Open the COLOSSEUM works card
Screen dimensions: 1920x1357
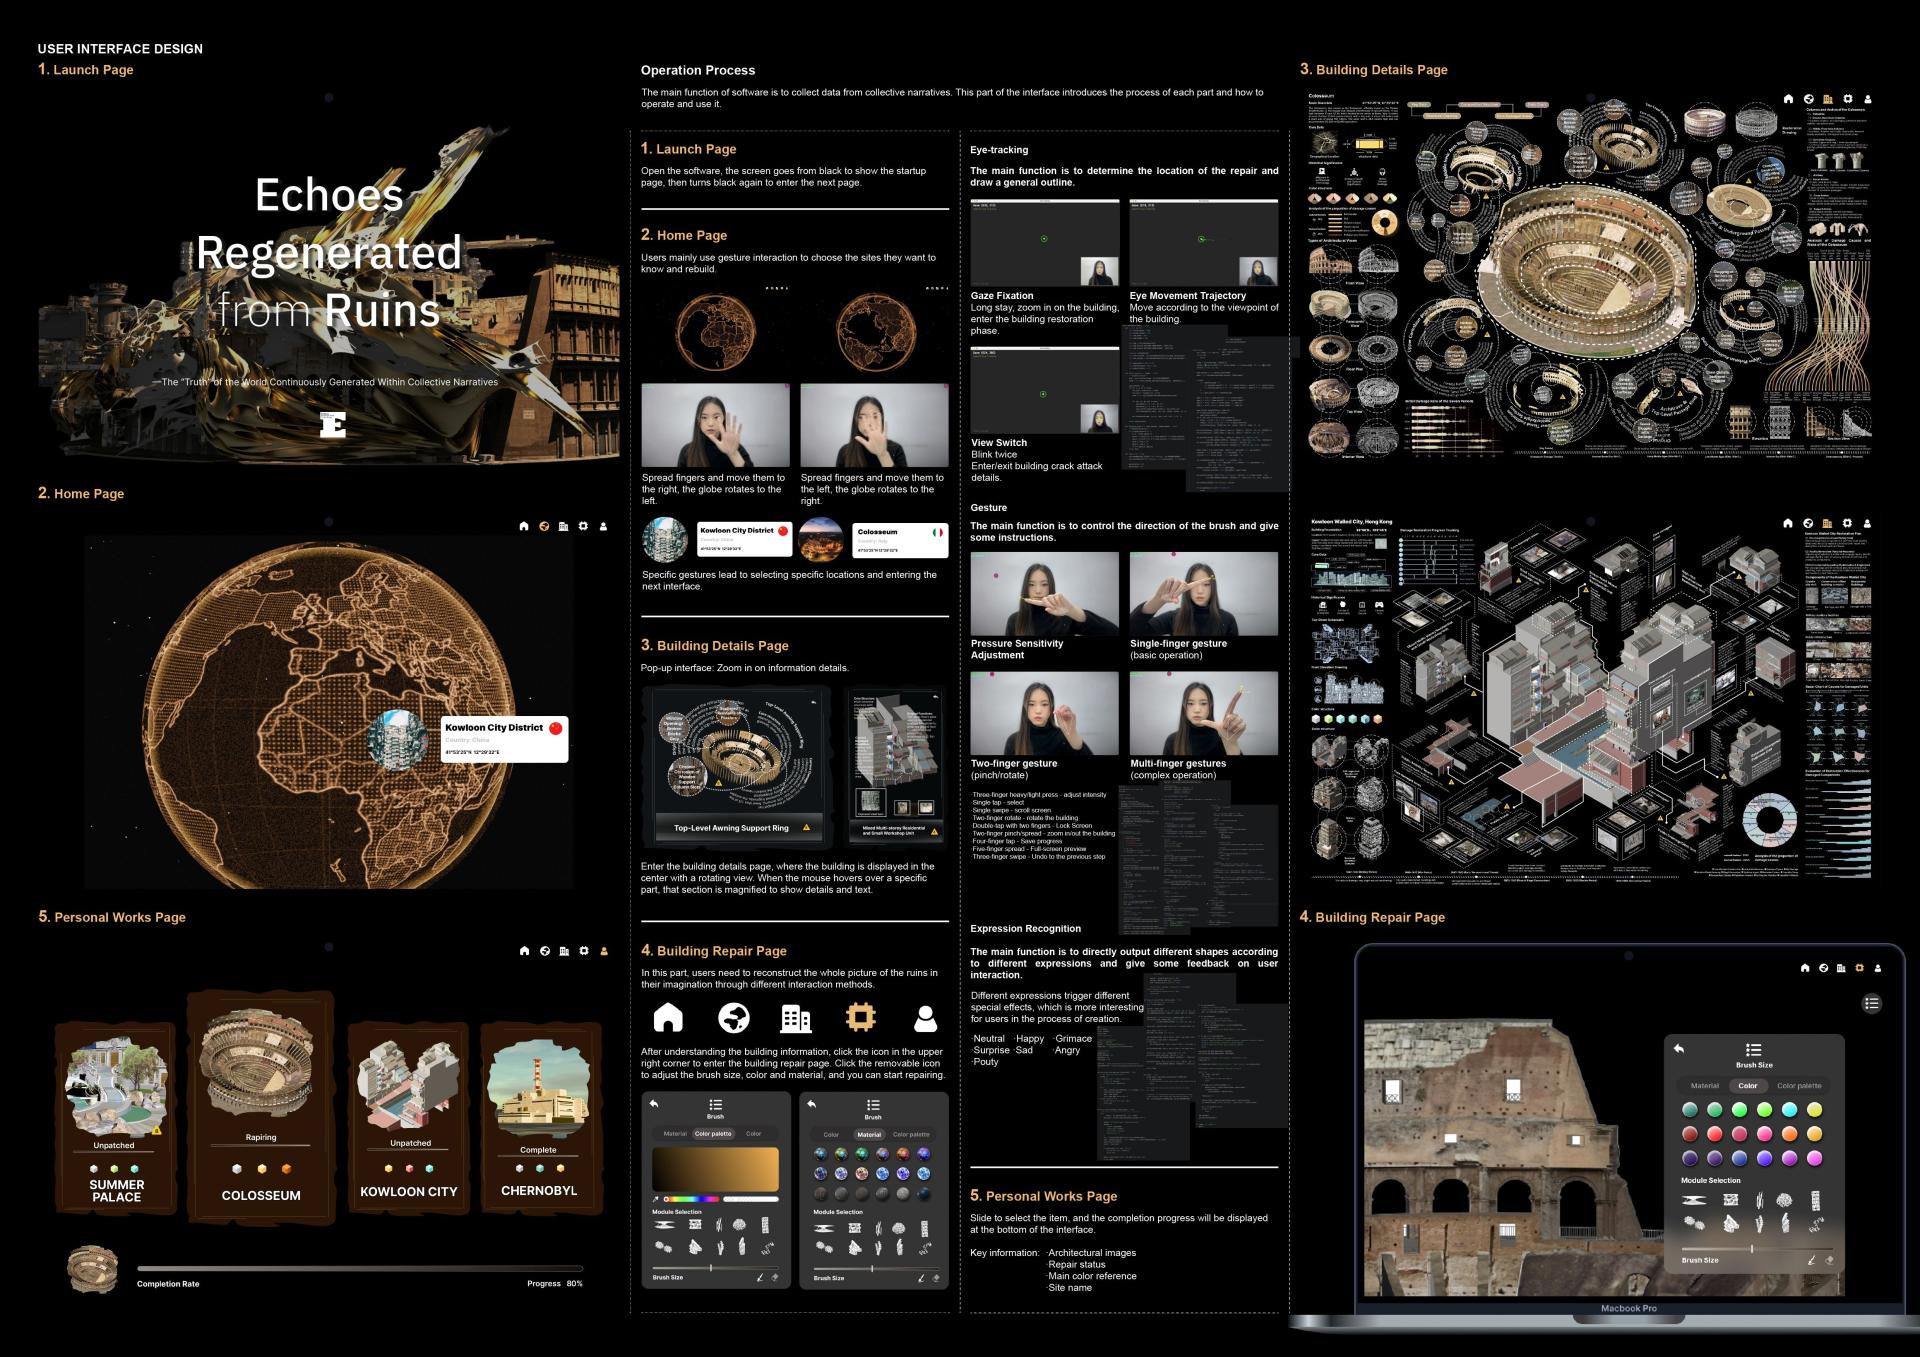[x=261, y=1106]
